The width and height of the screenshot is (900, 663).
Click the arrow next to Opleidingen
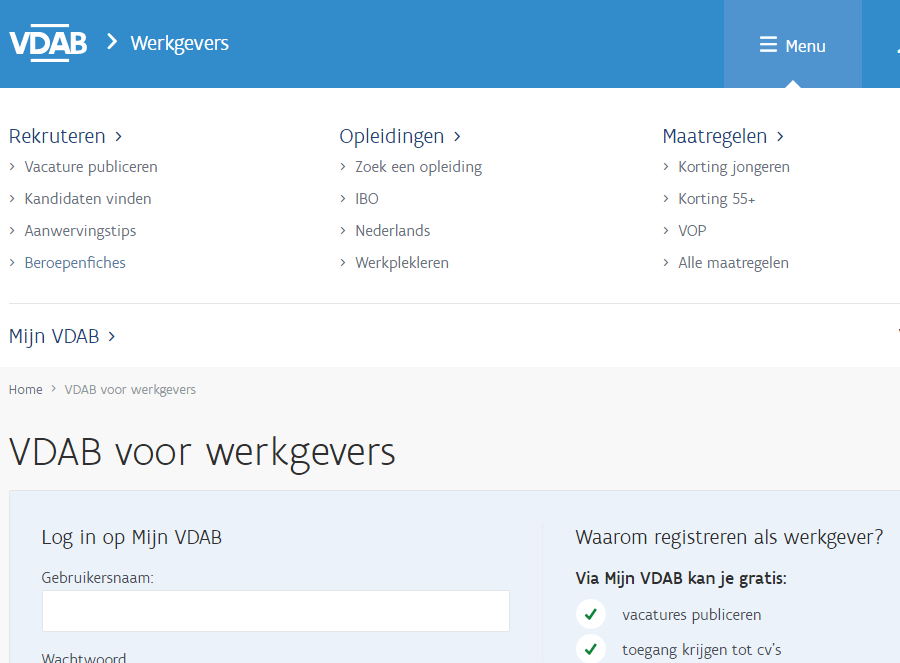pyautogui.click(x=457, y=137)
